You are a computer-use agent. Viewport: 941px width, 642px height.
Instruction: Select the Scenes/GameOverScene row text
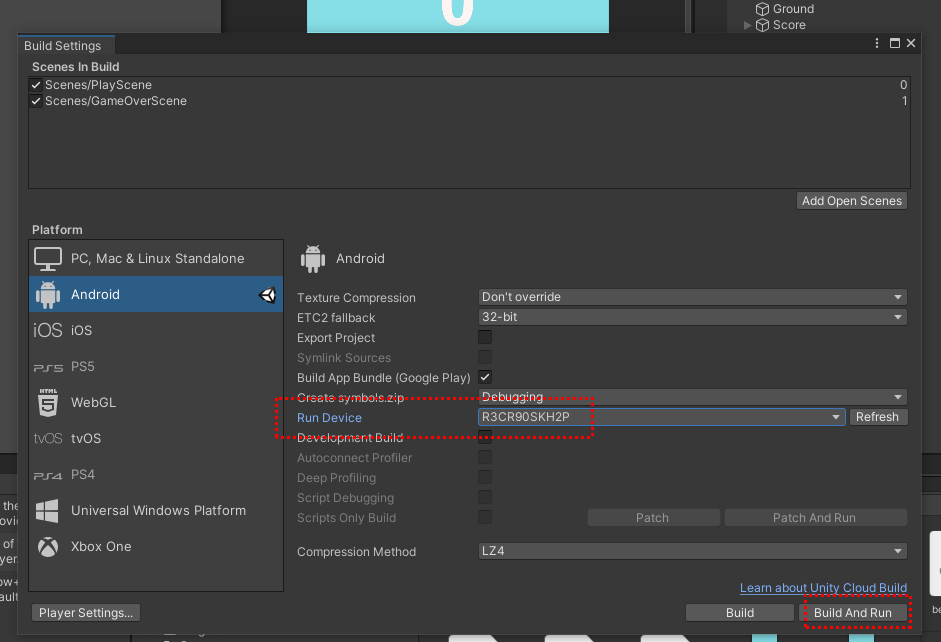click(116, 101)
